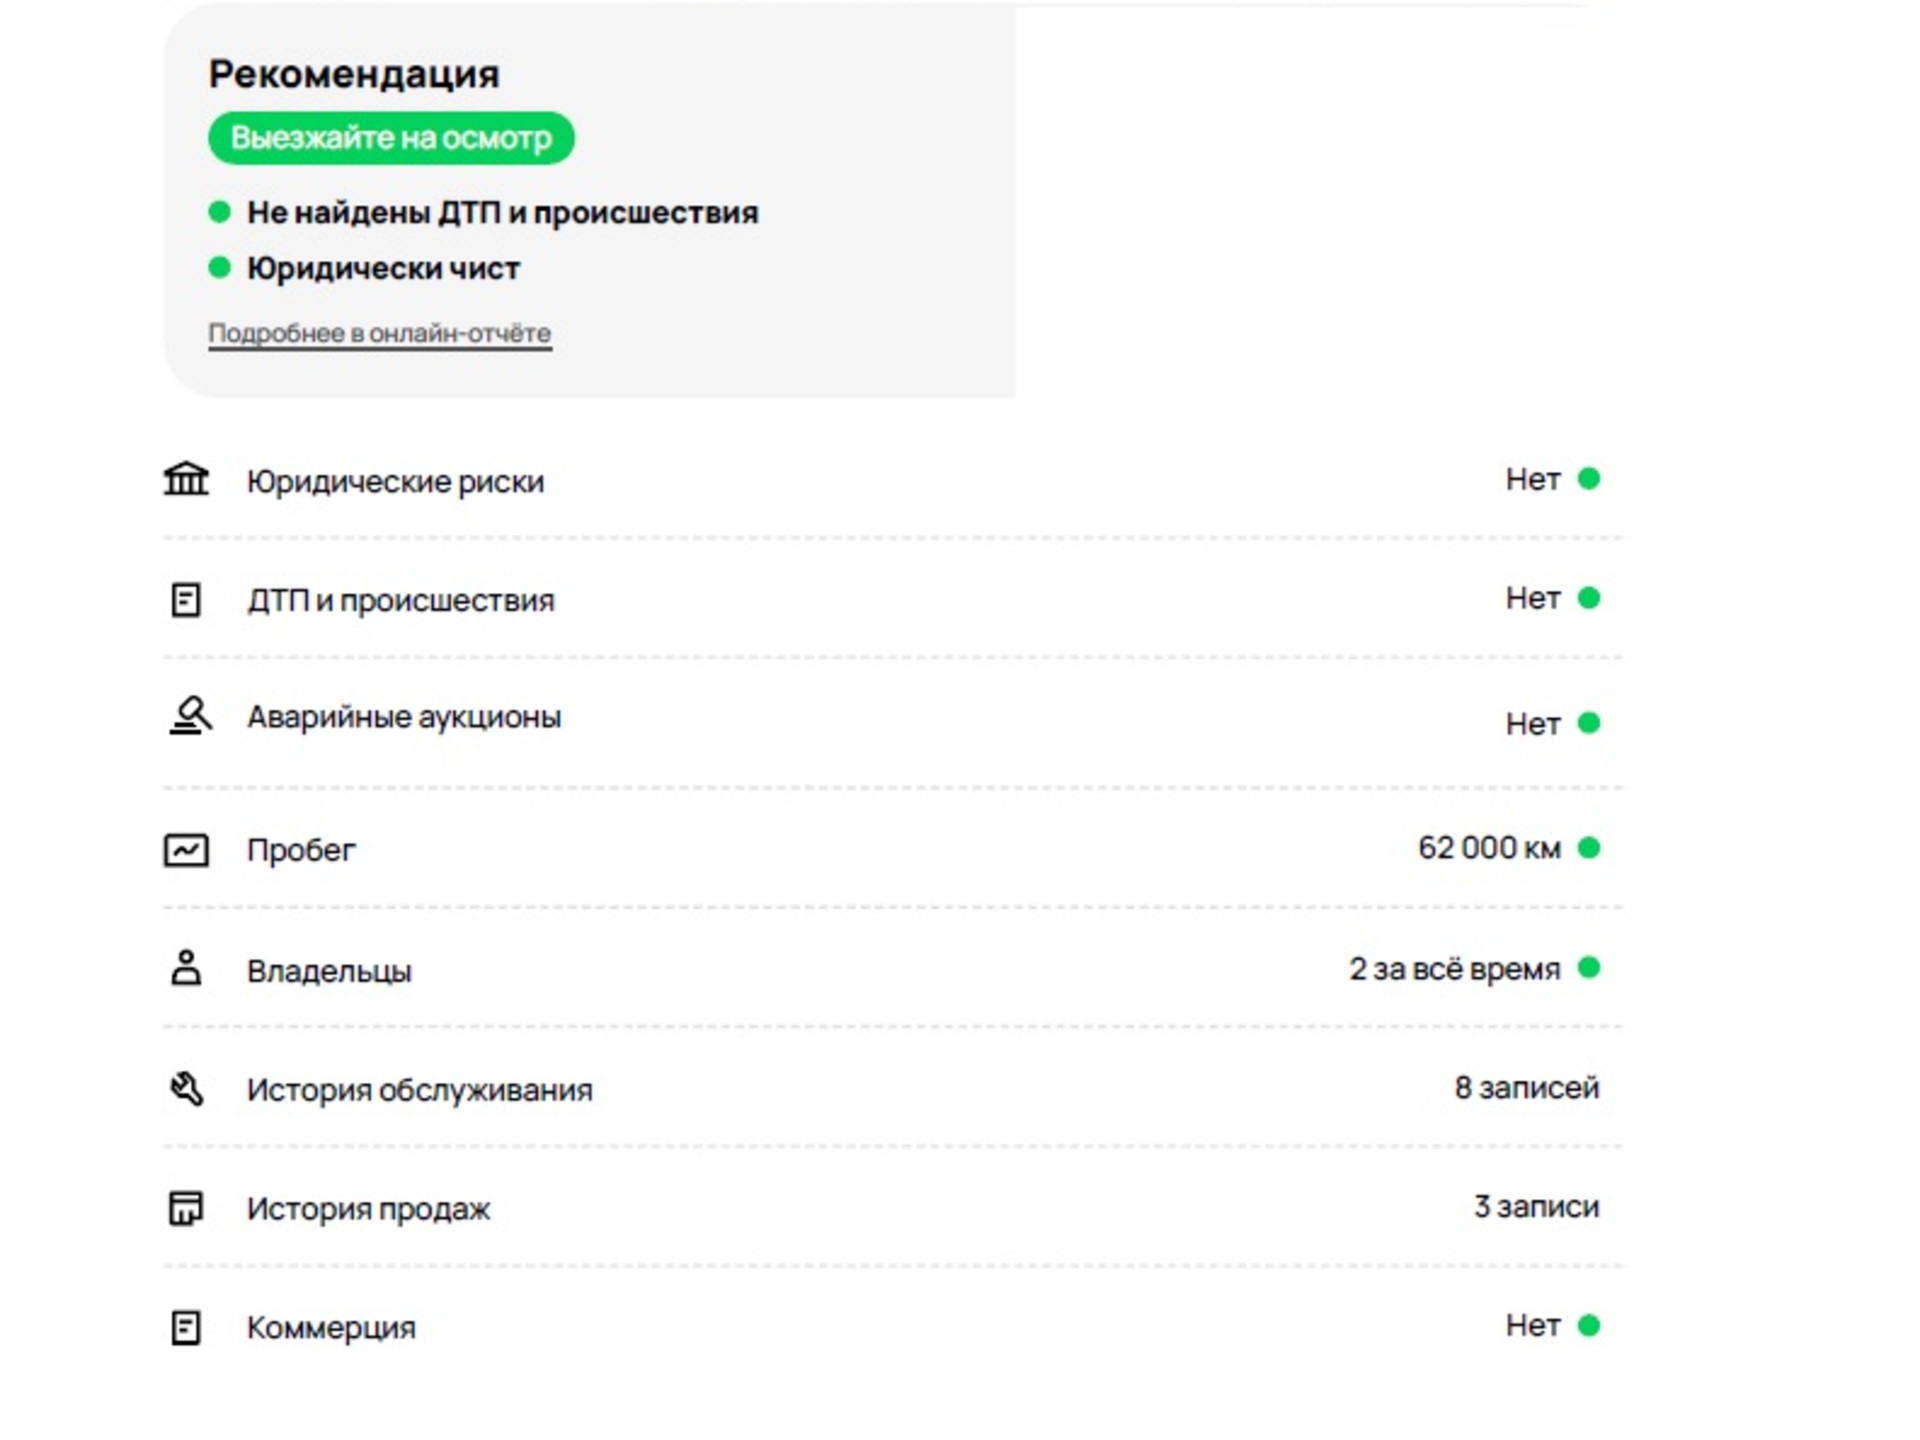The image size is (1920, 1440).
Task: Click the Рекомендация heading
Action: (354, 74)
